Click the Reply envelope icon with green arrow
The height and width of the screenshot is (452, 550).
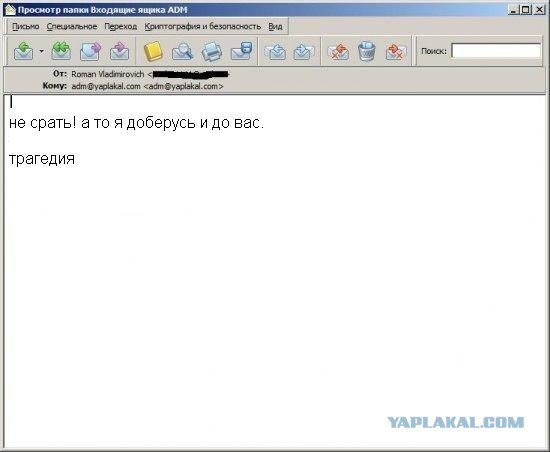click(24, 51)
